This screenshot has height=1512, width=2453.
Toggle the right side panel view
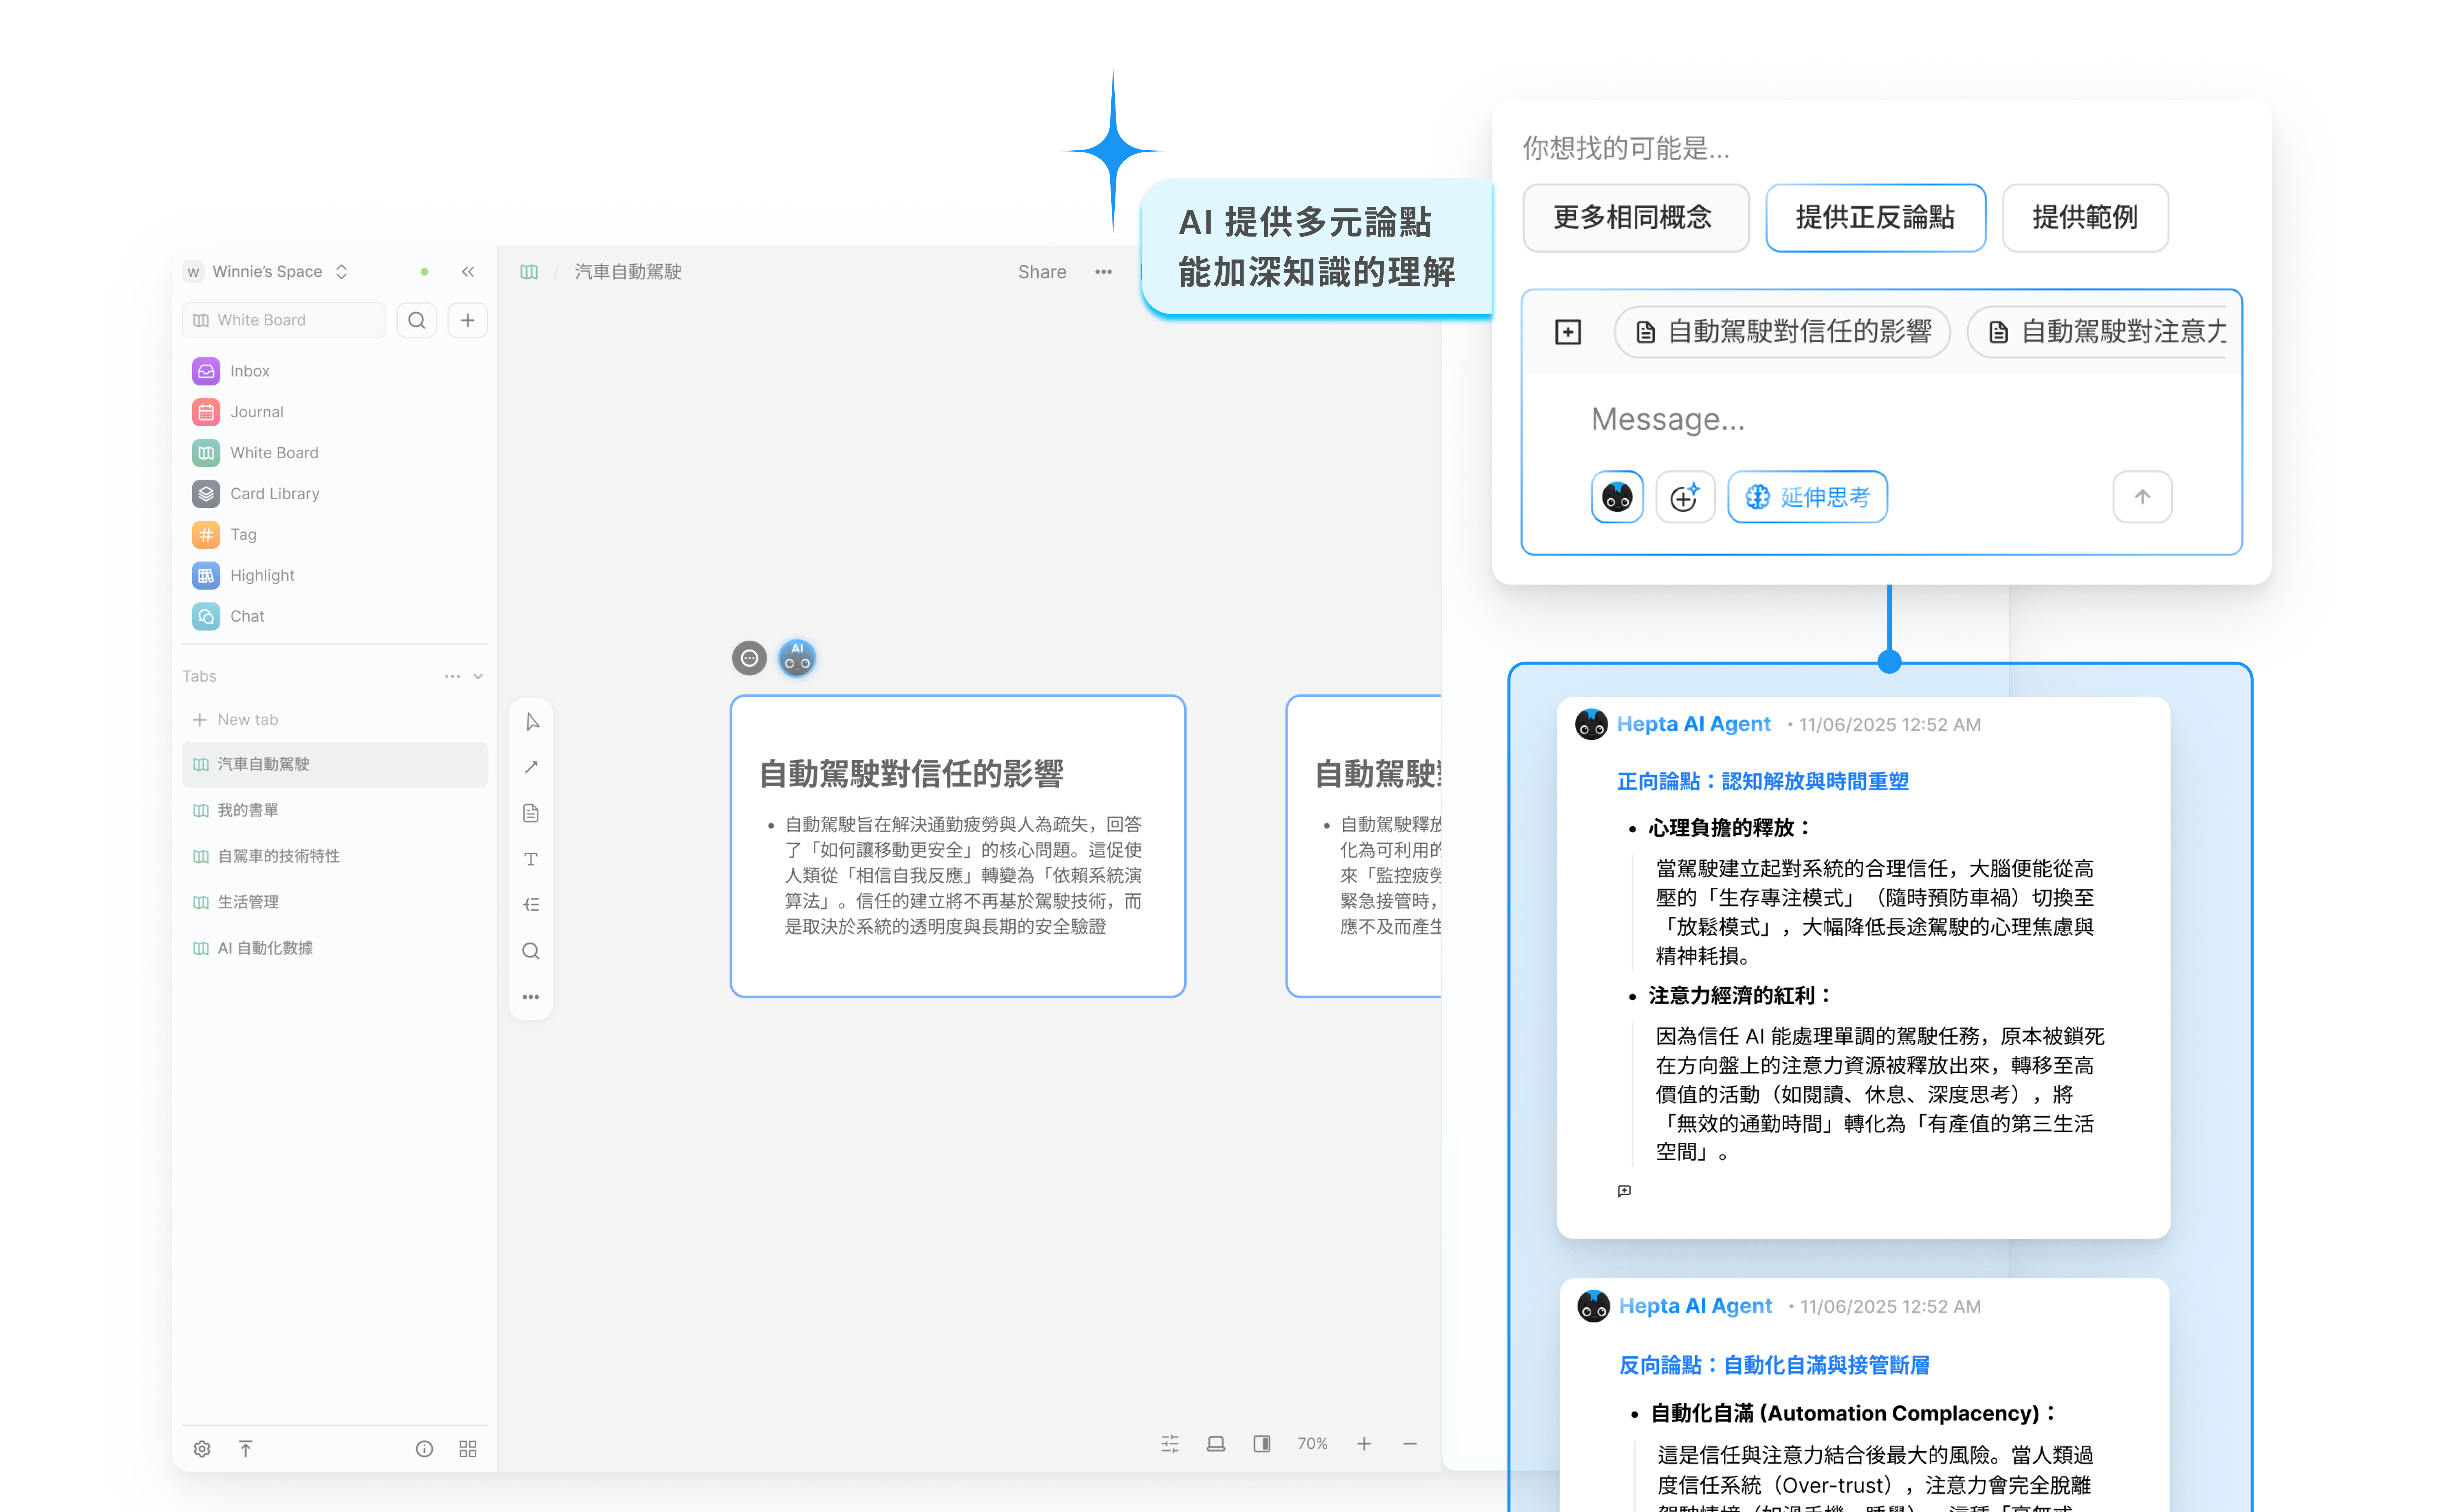pyautogui.click(x=1262, y=1444)
